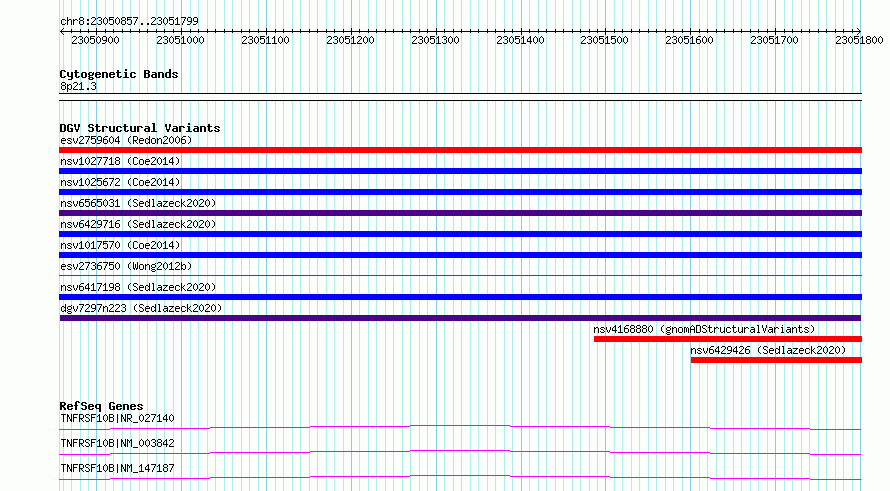Viewport: 890px width, 491px height.
Task: Open variant label esv2736750 (Wong2012b)
Action: pyautogui.click(x=126, y=266)
